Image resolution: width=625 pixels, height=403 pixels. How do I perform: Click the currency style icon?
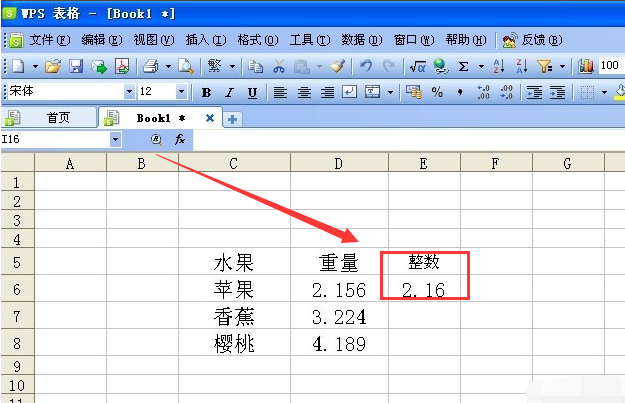414,92
